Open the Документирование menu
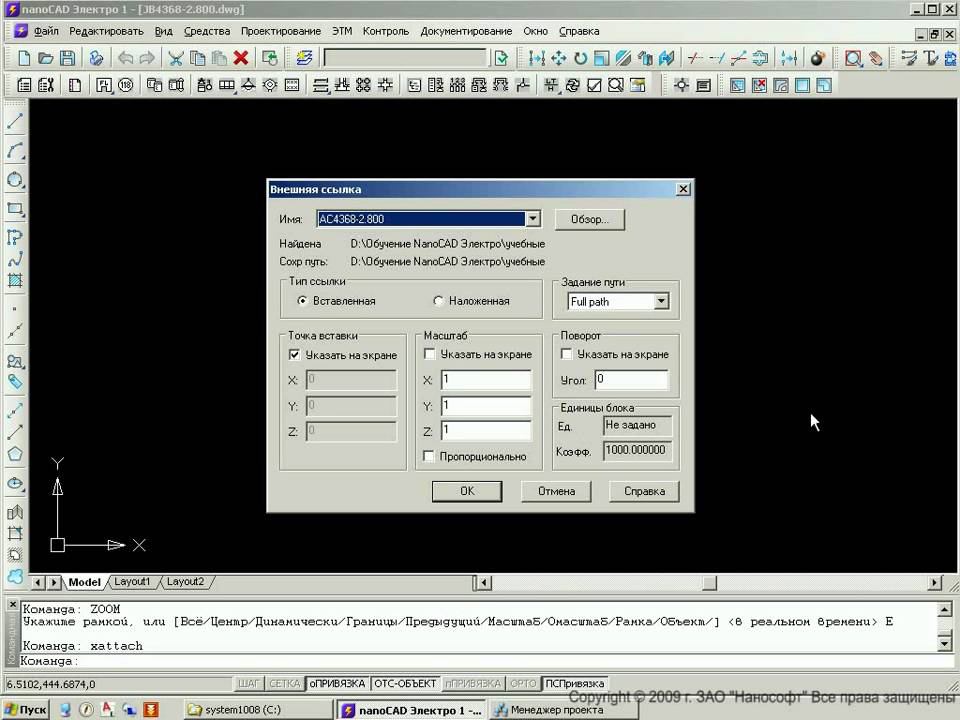The width and height of the screenshot is (960, 720). 466,31
